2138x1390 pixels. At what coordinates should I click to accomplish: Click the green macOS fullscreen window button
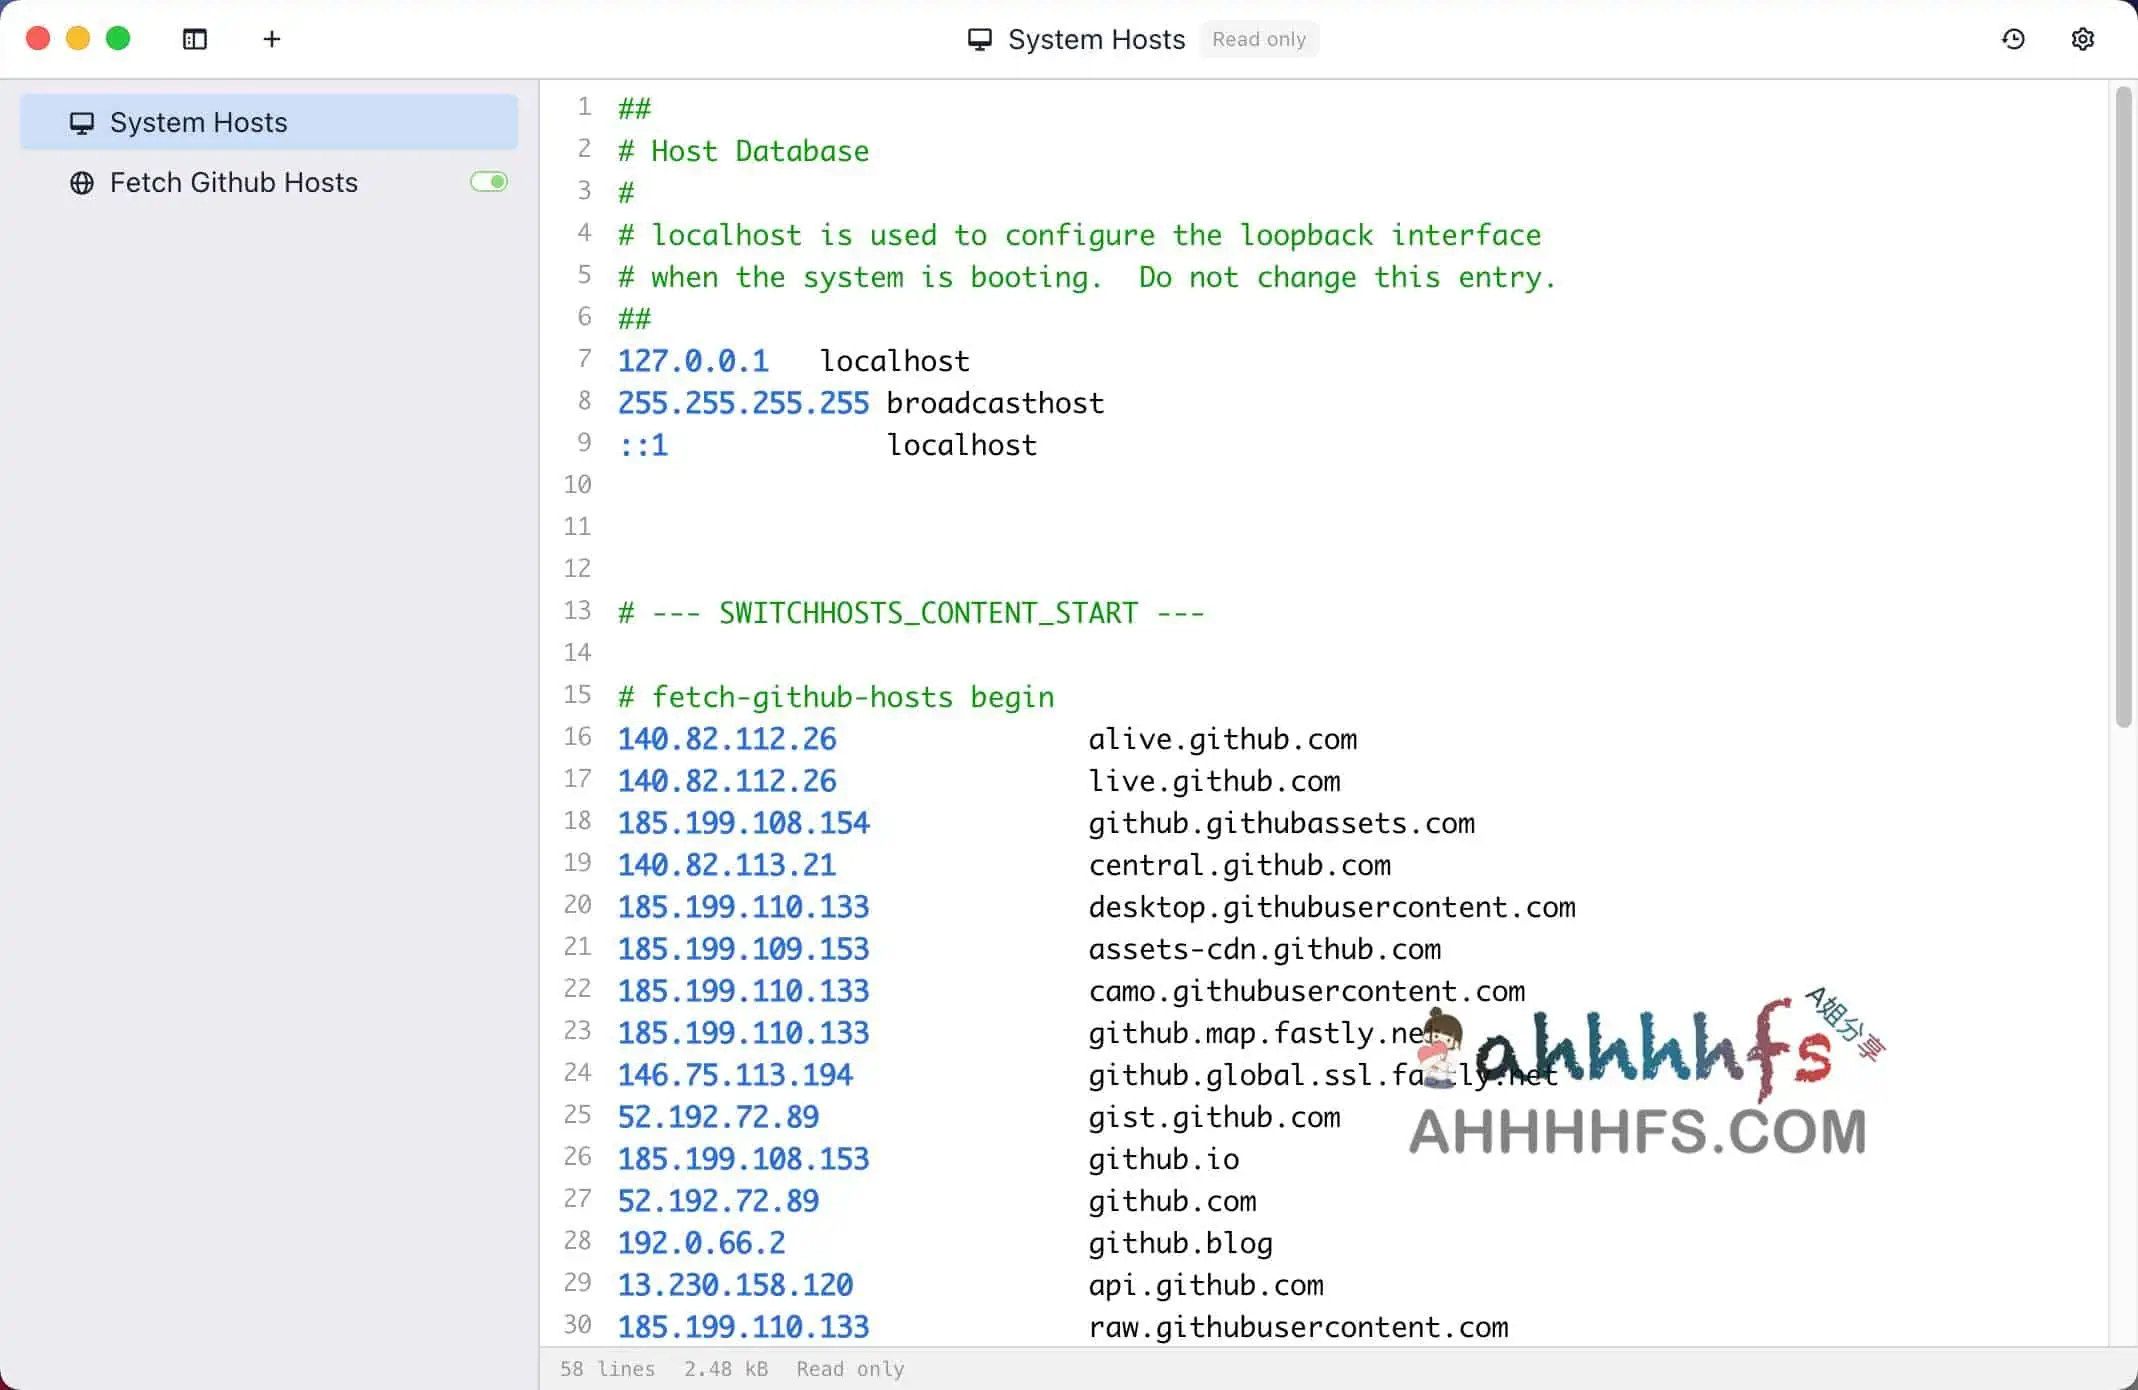coord(118,39)
